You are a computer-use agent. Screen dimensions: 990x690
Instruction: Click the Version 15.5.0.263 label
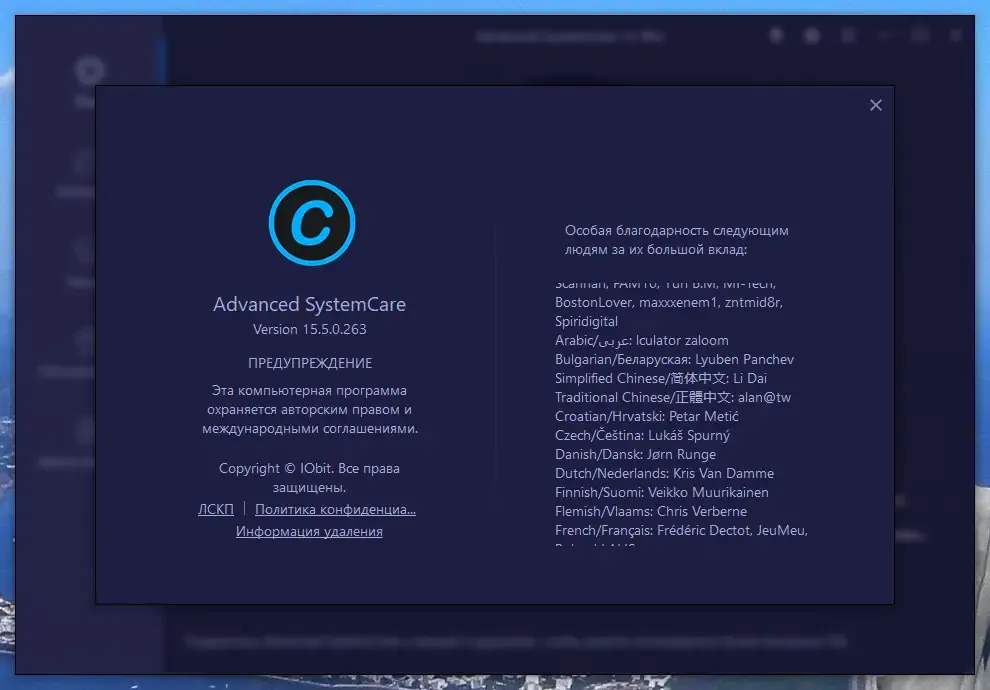click(x=309, y=330)
